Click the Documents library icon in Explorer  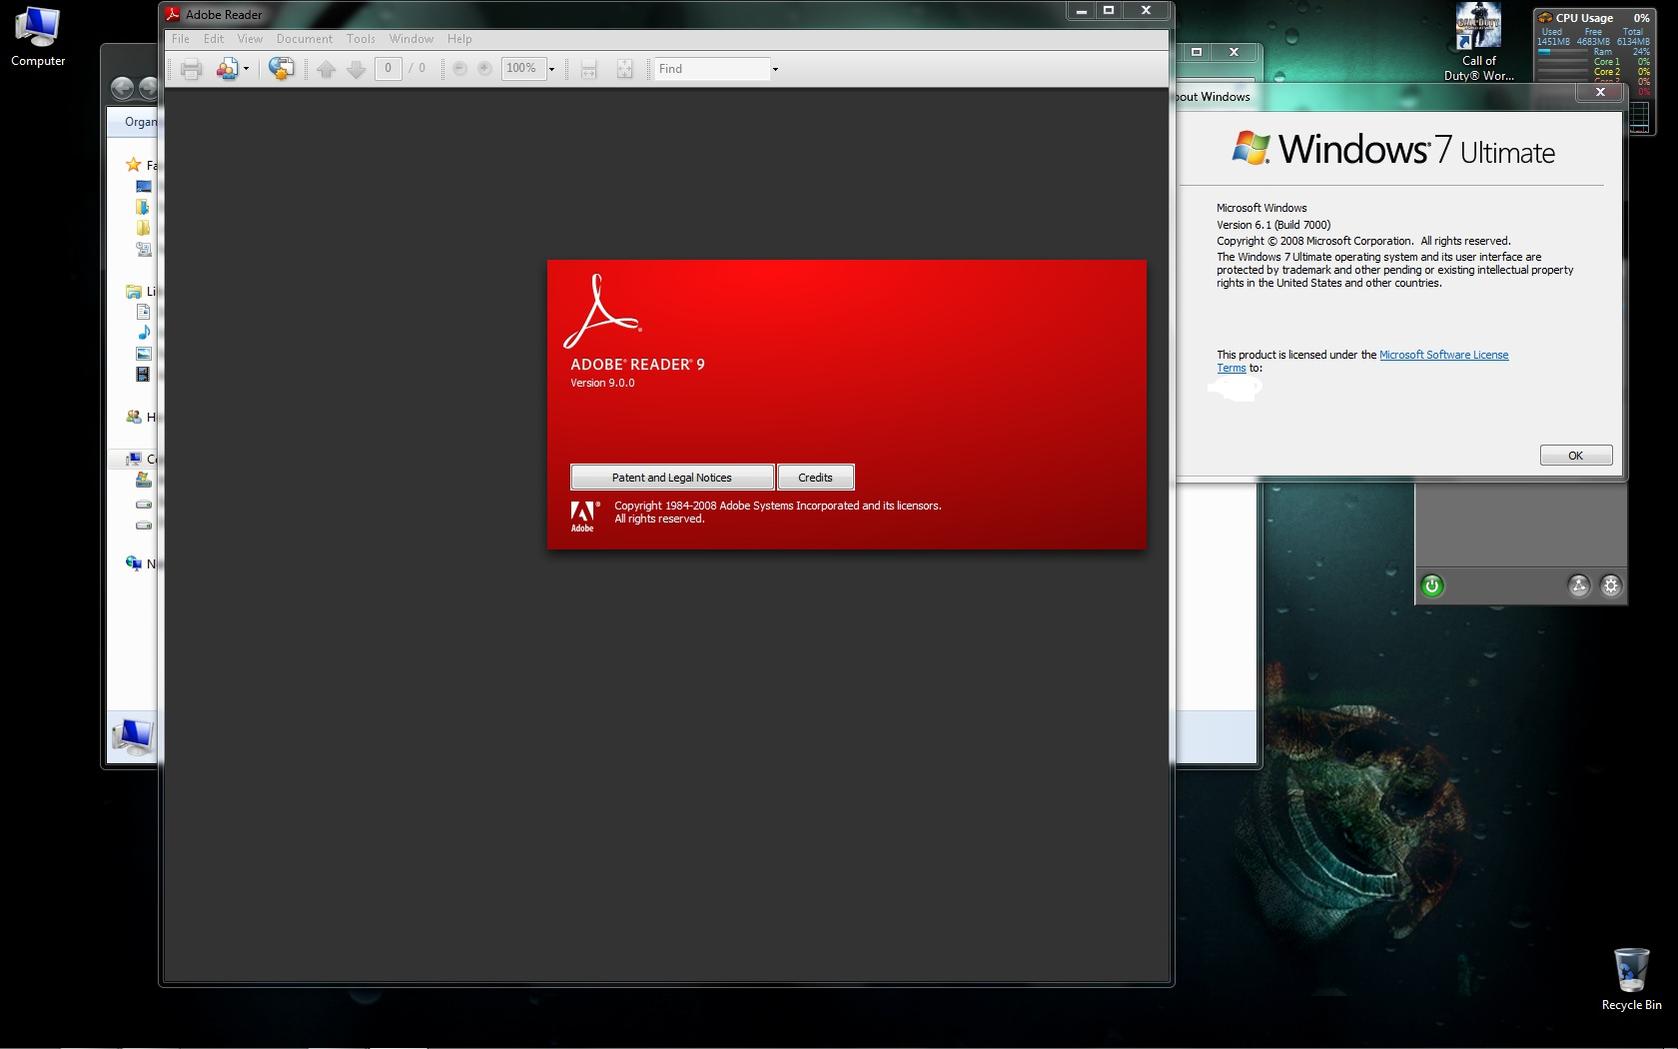[x=143, y=312]
